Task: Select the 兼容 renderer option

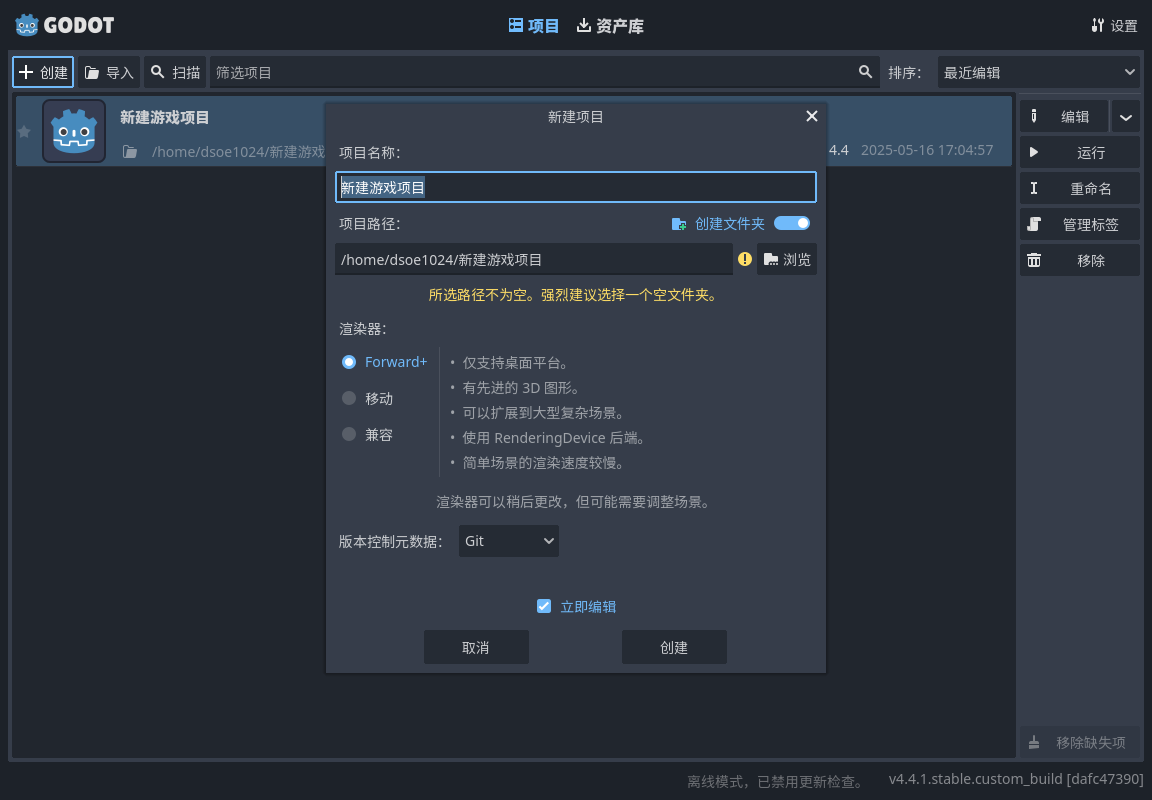Action: (367, 435)
